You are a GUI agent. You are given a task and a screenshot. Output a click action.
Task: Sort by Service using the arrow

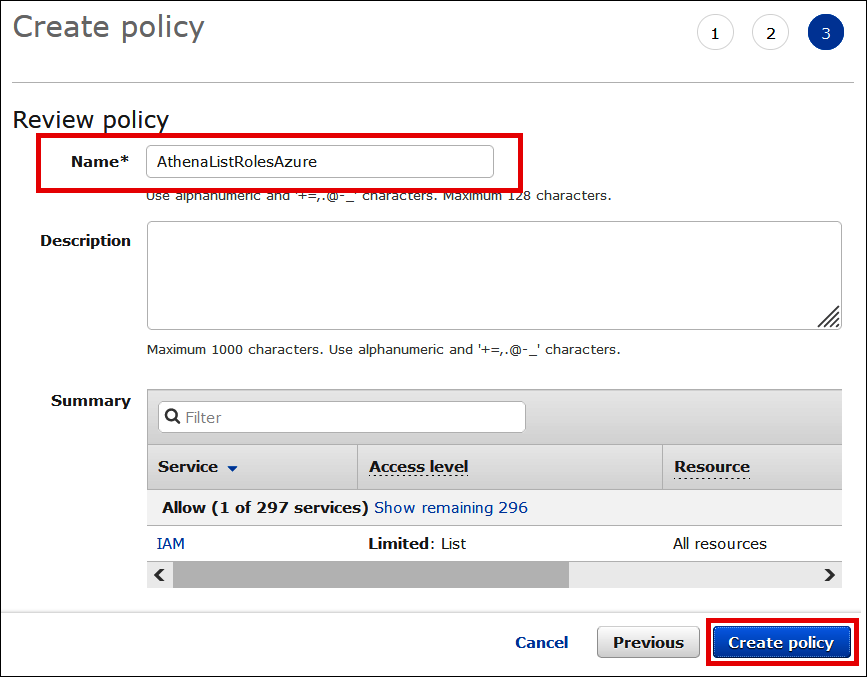point(233,468)
